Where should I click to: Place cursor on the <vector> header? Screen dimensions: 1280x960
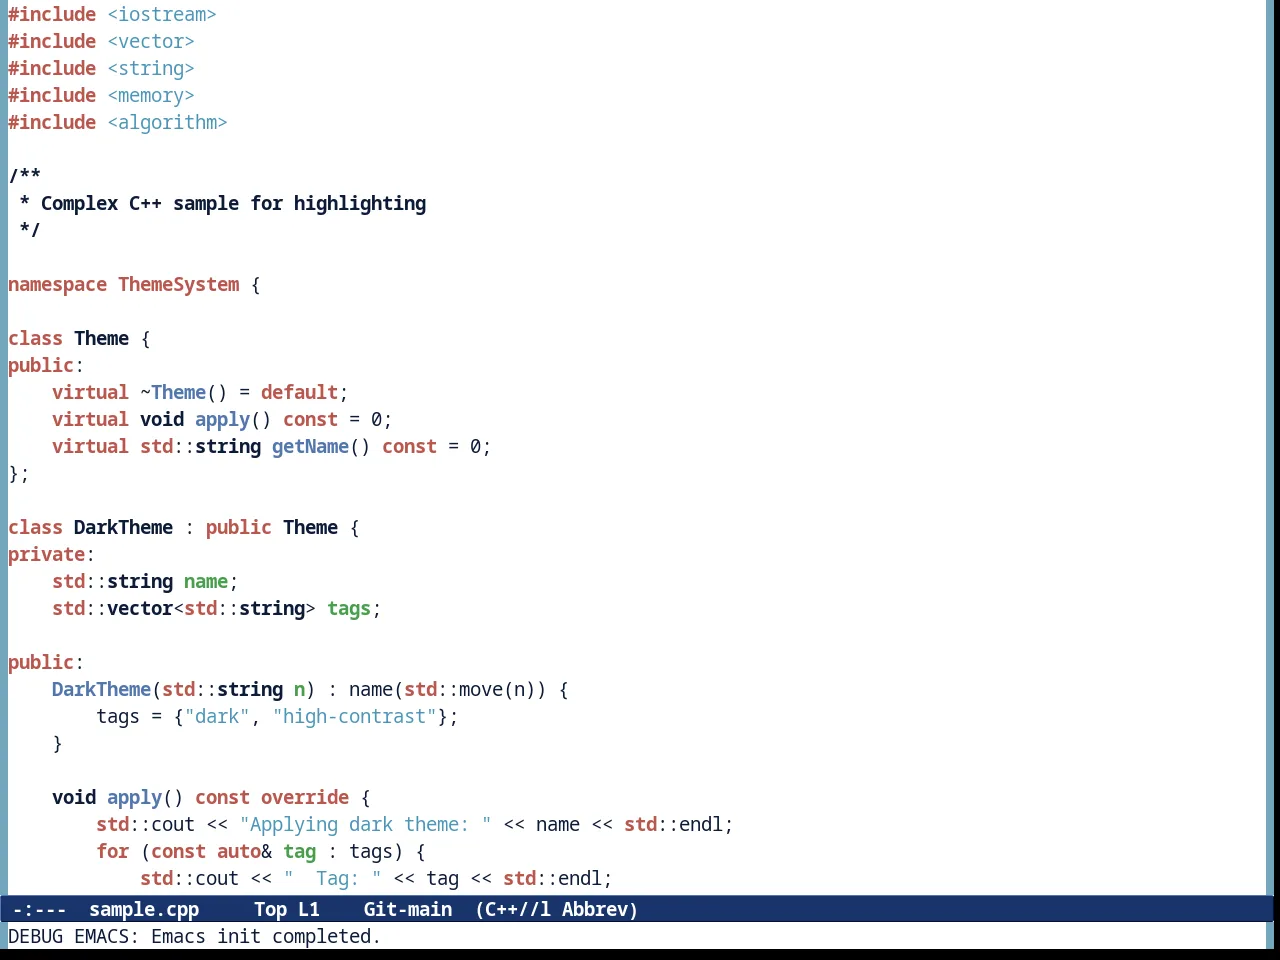(x=151, y=41)
